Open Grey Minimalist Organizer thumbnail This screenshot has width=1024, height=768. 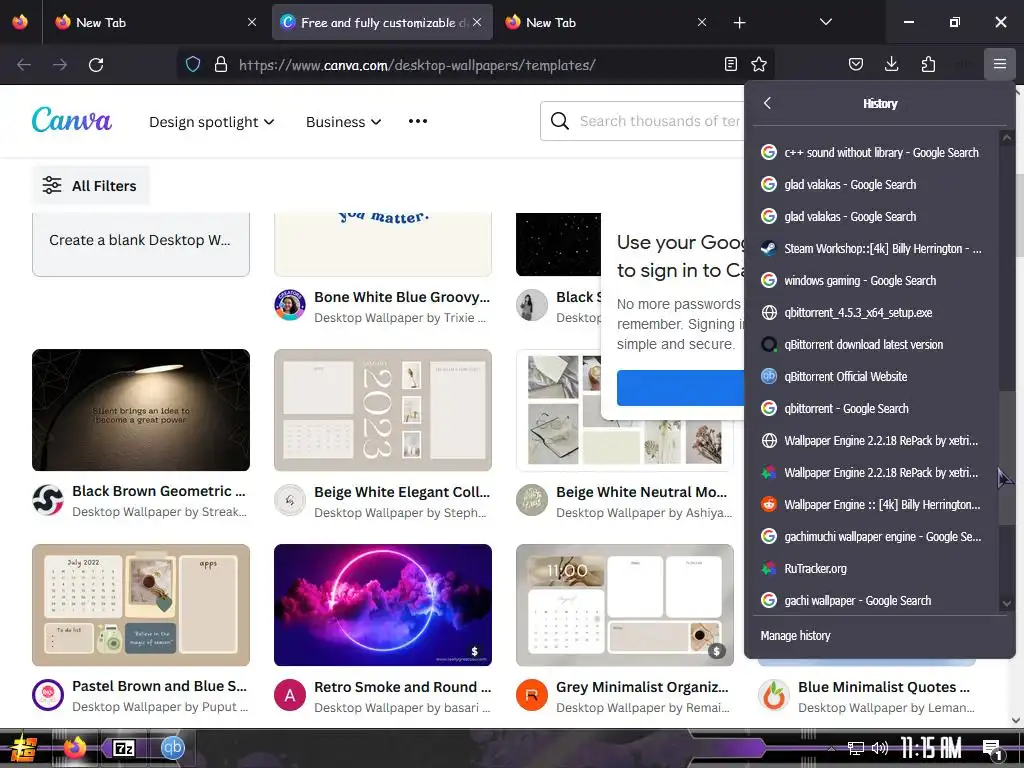[624, 605]
